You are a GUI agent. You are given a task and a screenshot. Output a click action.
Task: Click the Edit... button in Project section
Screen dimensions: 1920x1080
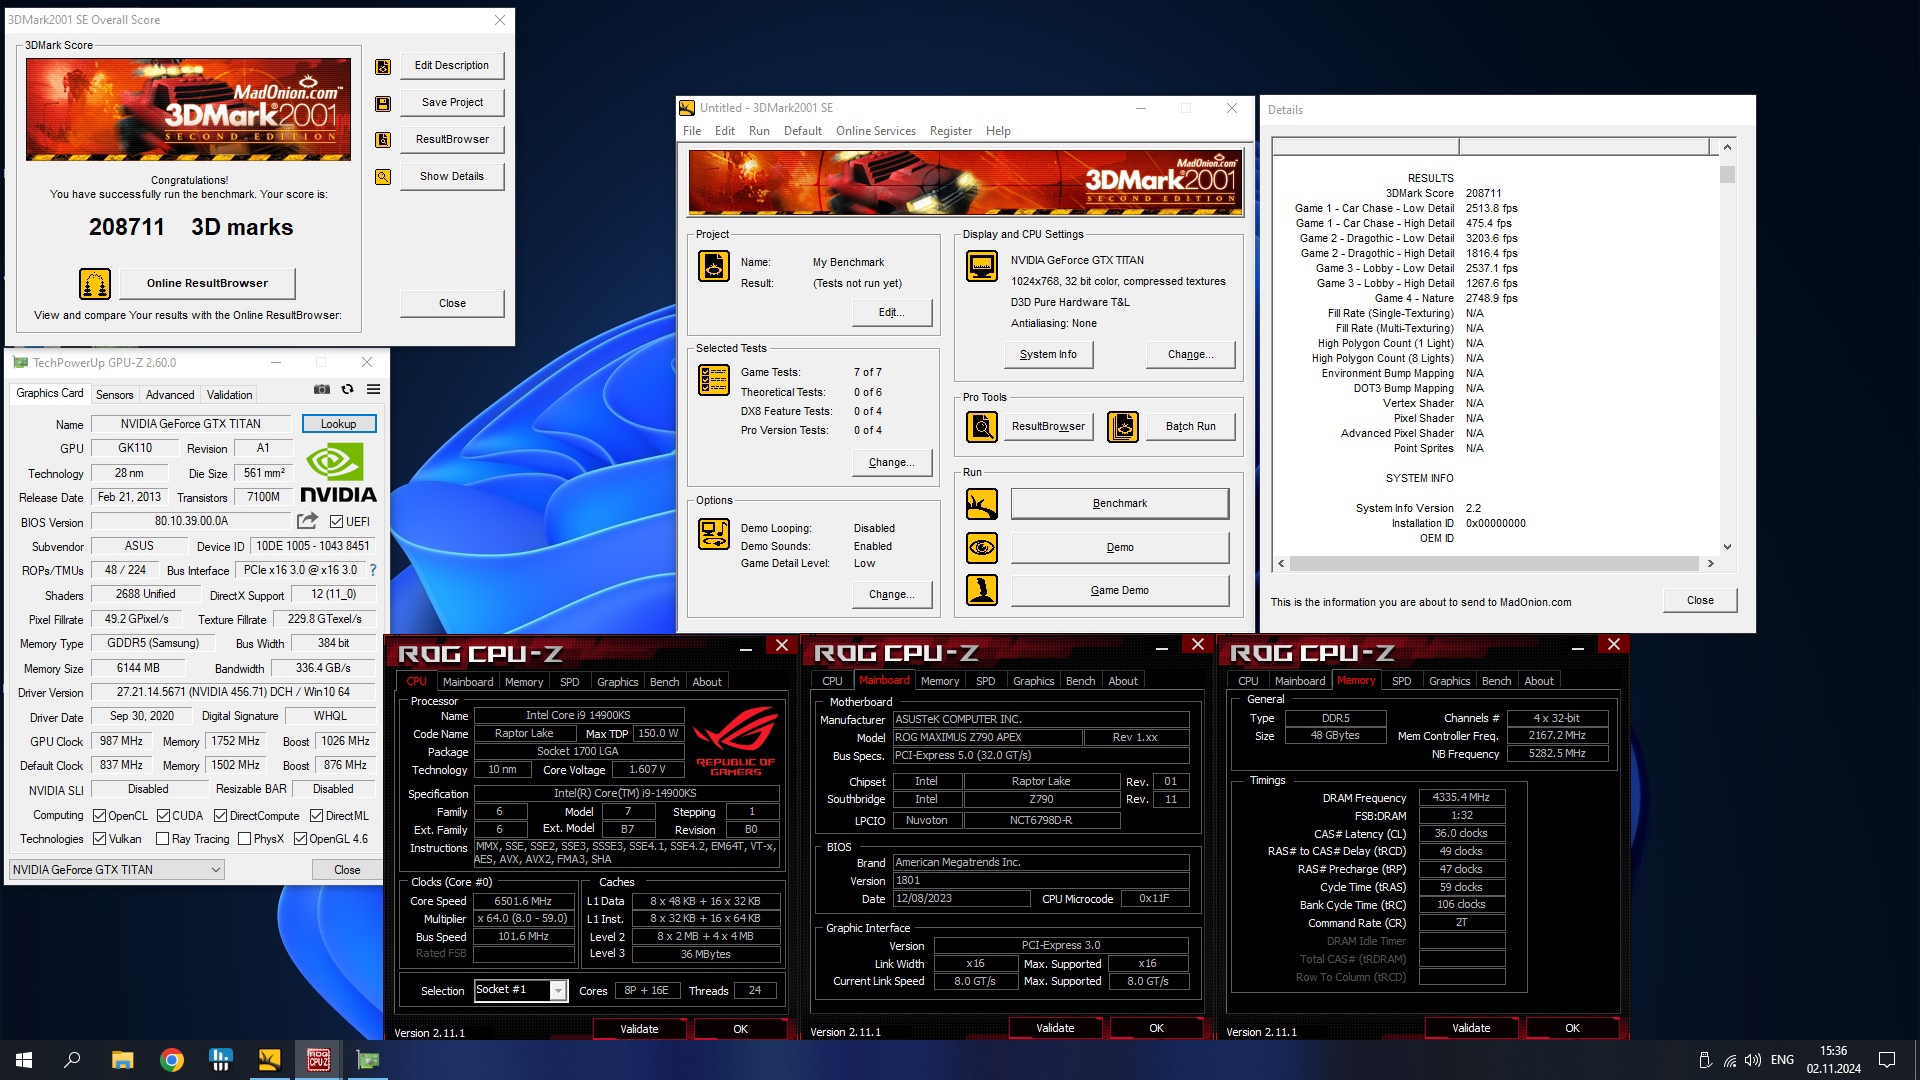coord(892,313)
